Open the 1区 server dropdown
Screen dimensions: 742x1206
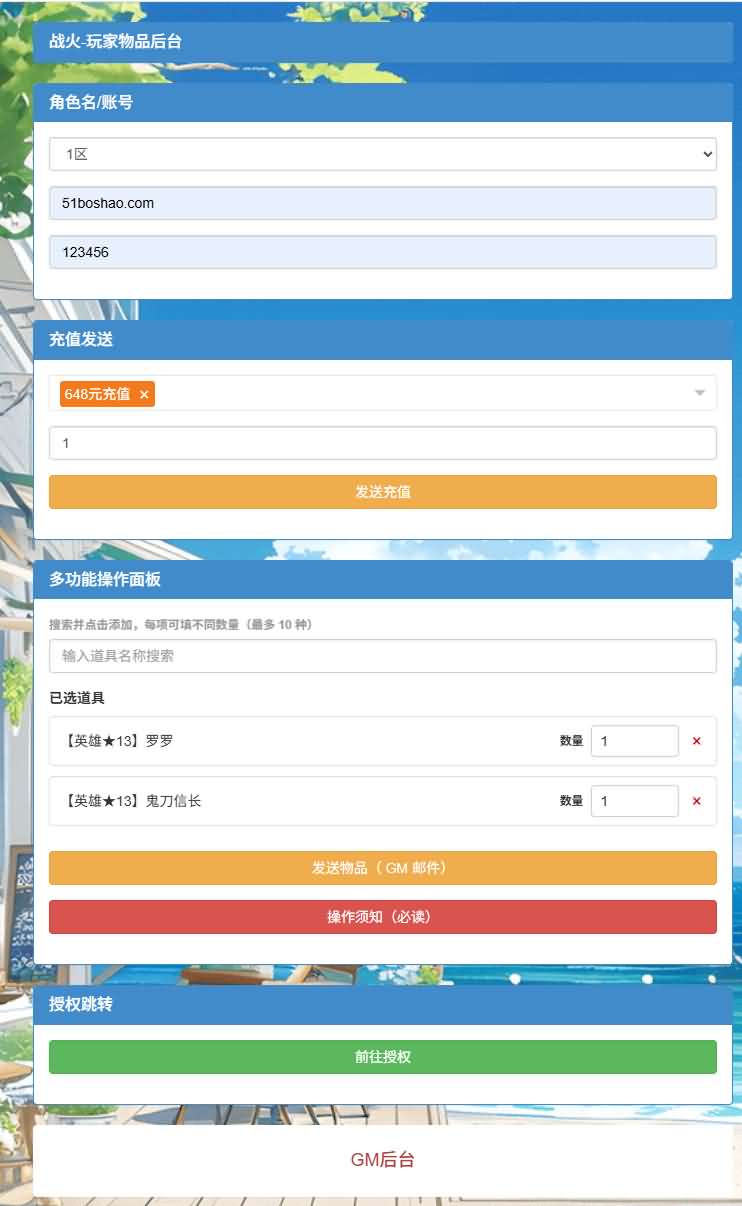coord(383,154)
